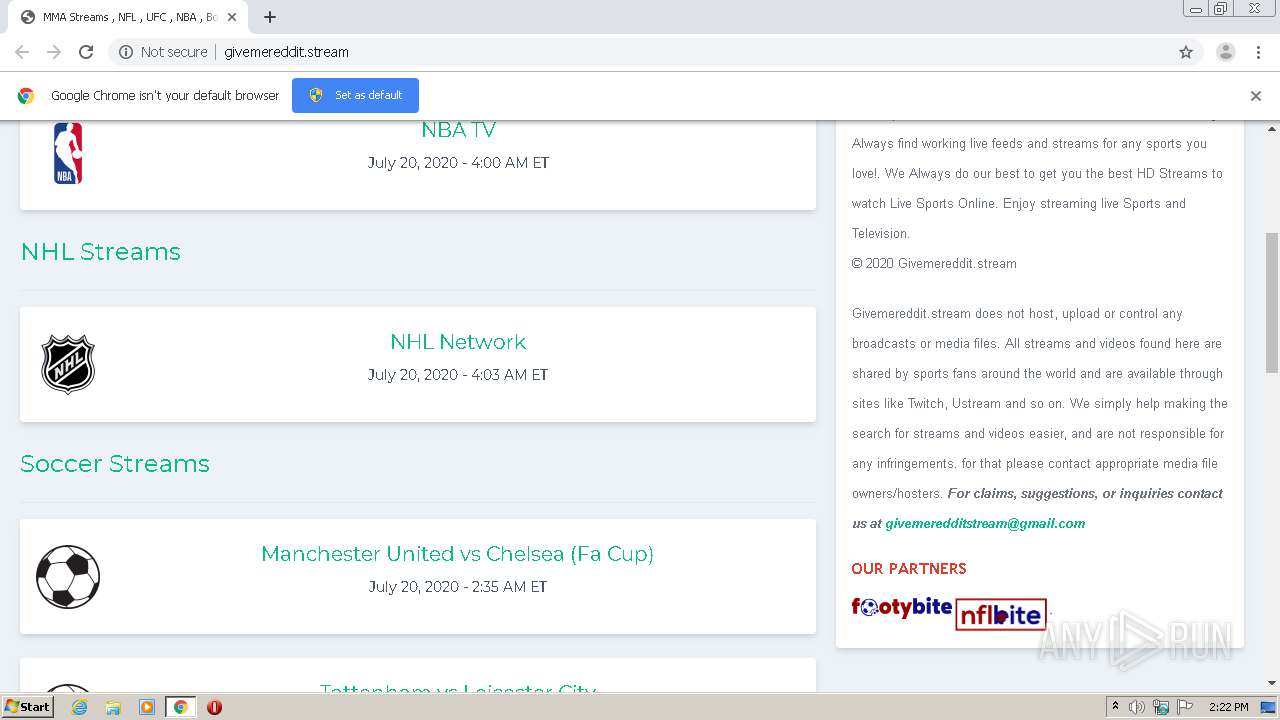View site info for the Not secure warning
Image resolution: width=1280 pixels, height=720 pixels.
pos(163,52)
